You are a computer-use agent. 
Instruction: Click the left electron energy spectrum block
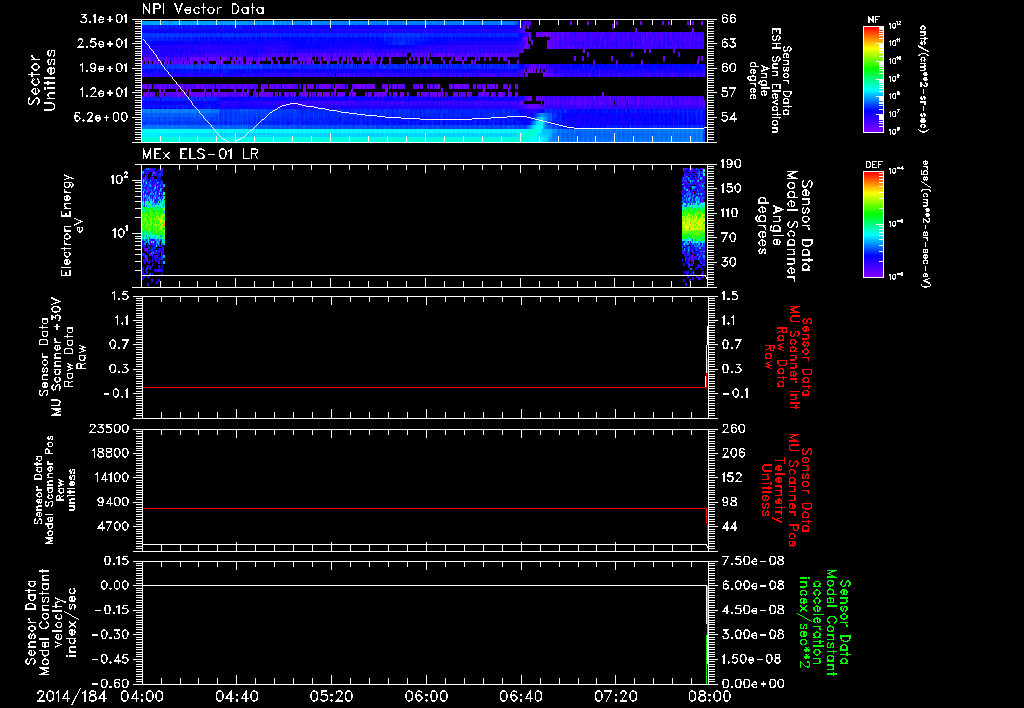(153, 220)
